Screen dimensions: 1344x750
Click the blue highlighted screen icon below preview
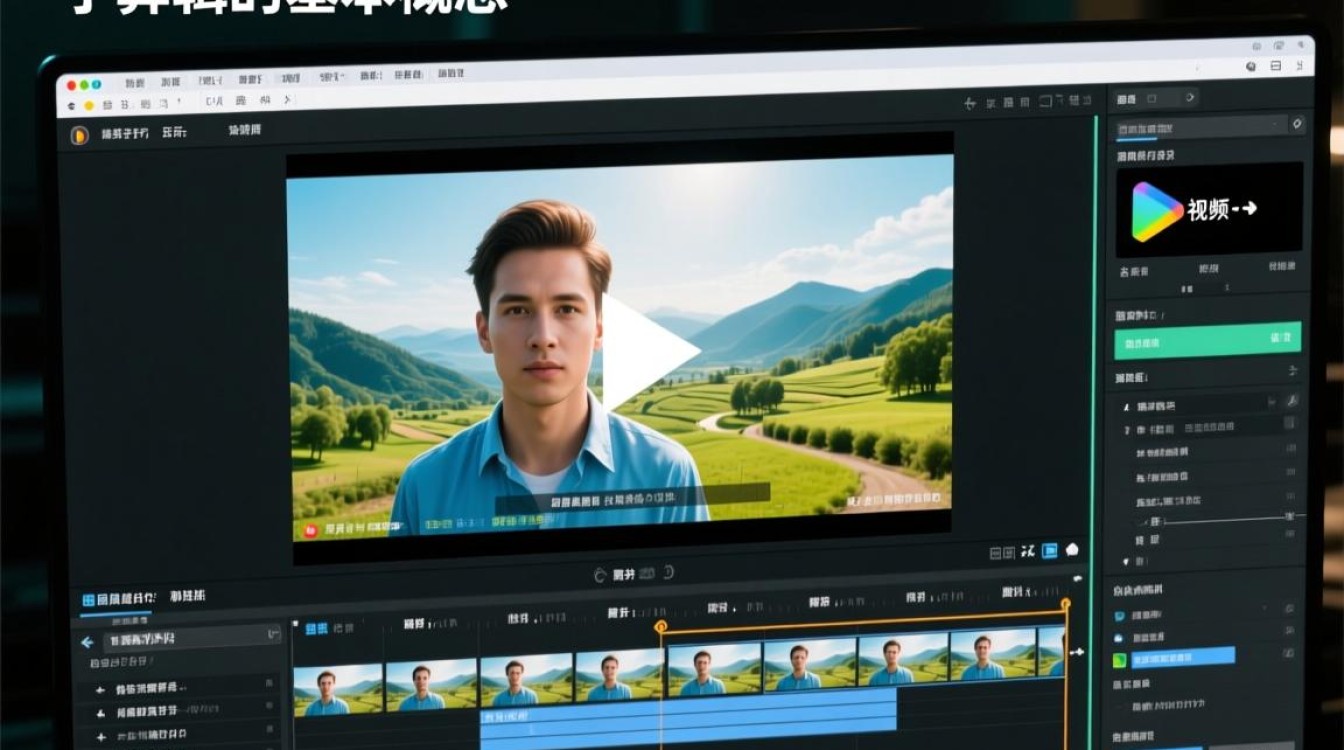[x=1050, y=550]
